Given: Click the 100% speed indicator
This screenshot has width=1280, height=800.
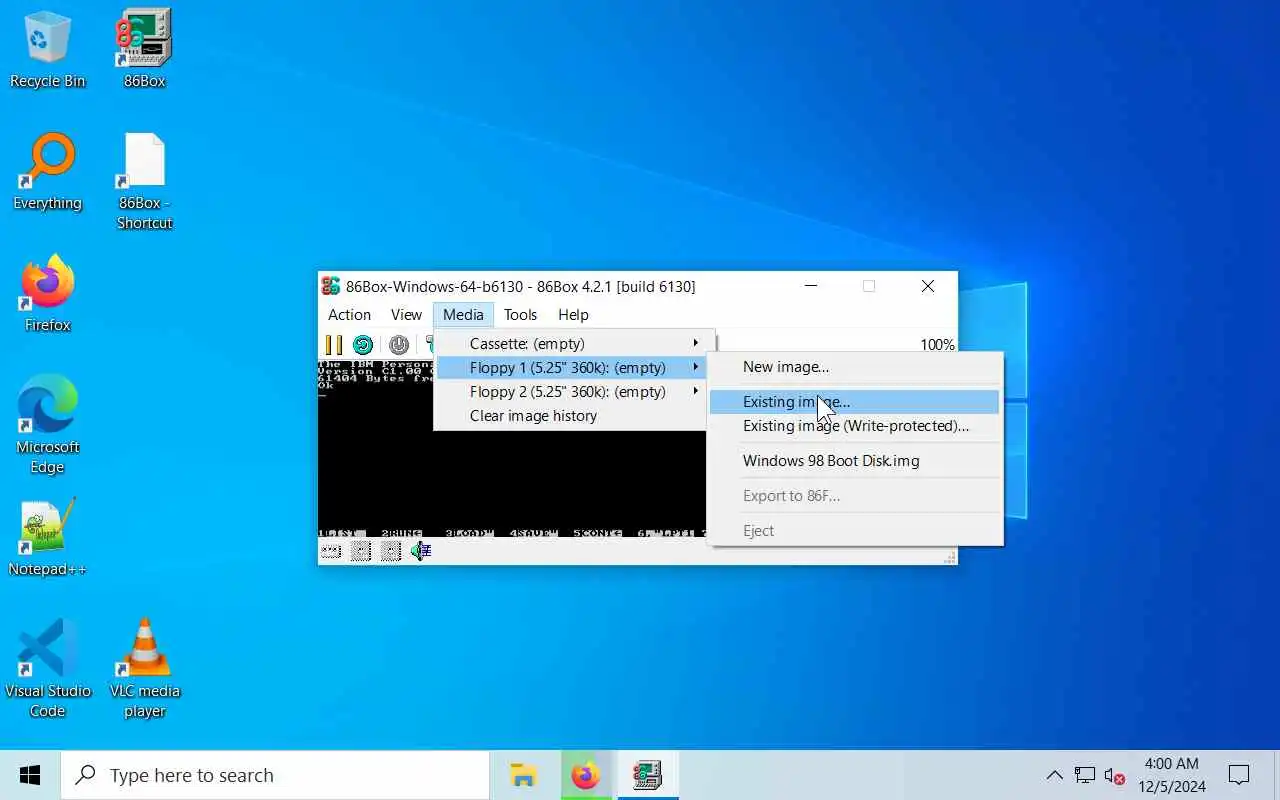Looking at the screenshot, I should tap(937, 345).
